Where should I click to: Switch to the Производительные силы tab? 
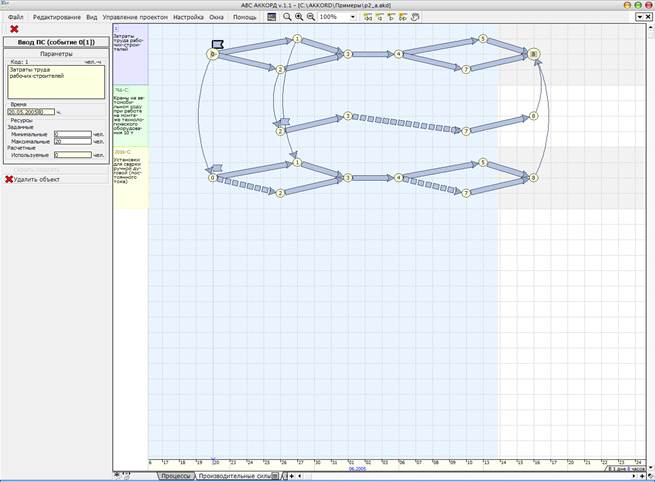[x=237, y=476]
